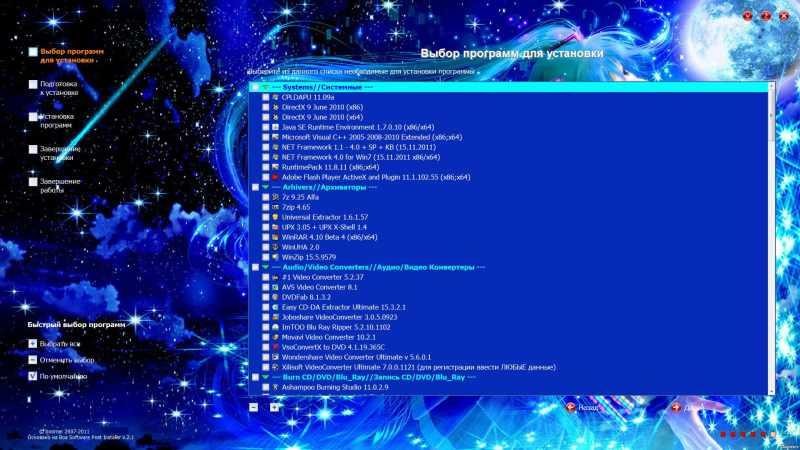
Task: Click the NET Framework 4.0 for Win7 icon
Action: [276, 157]
